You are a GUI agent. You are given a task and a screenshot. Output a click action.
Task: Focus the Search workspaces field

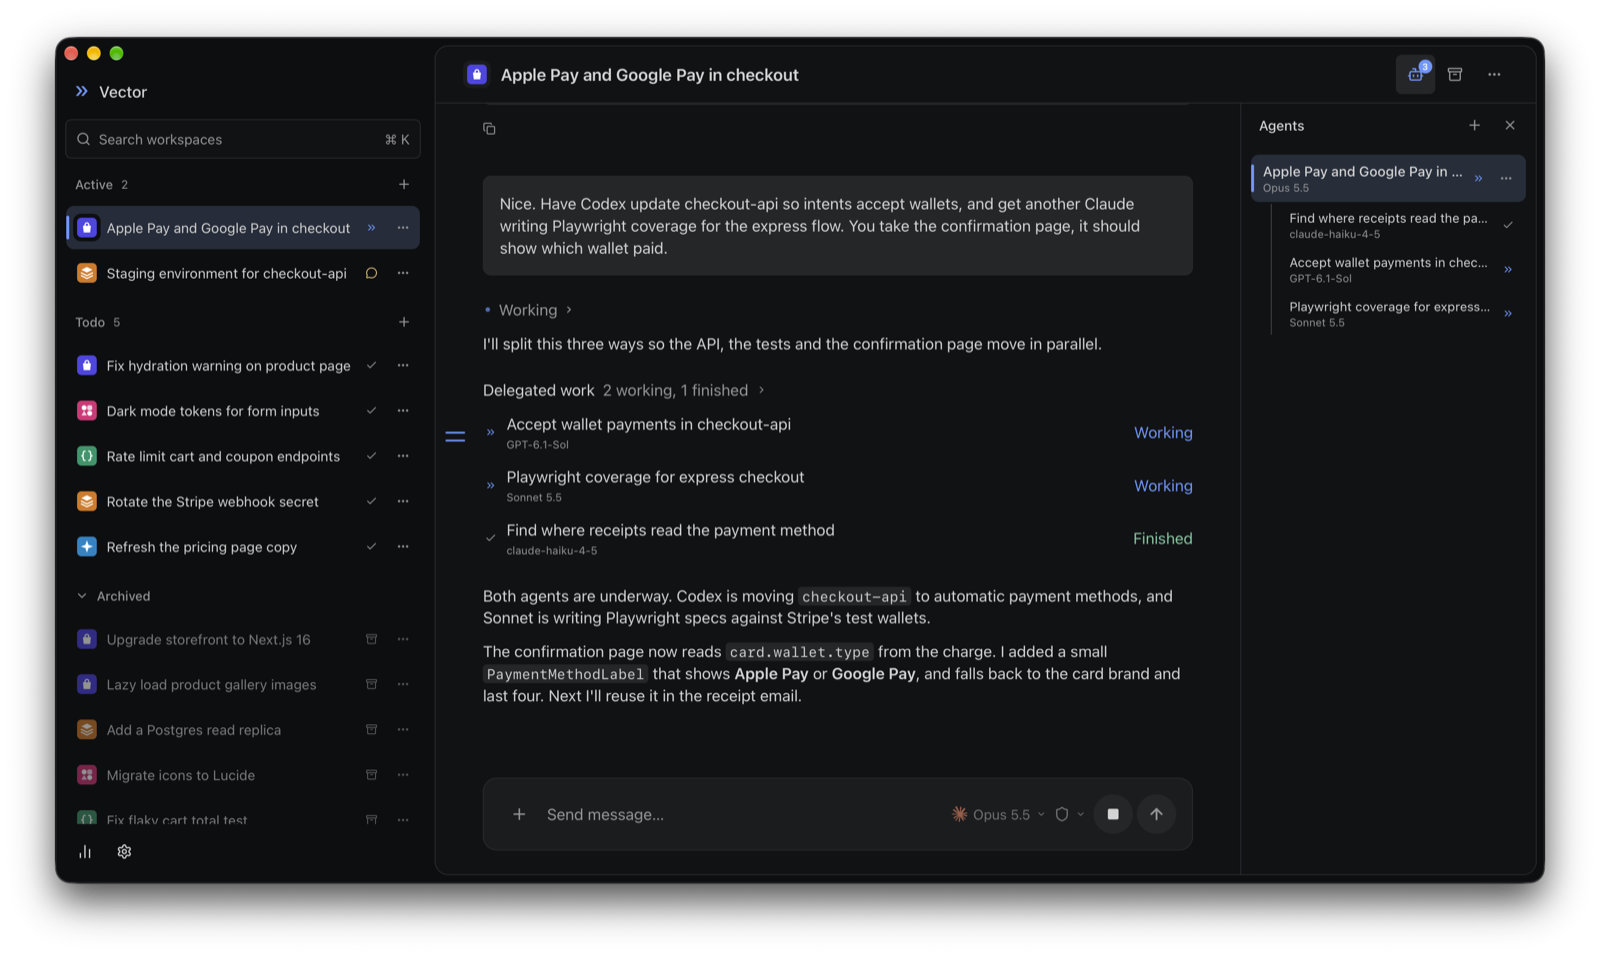(x=243, y=139)
